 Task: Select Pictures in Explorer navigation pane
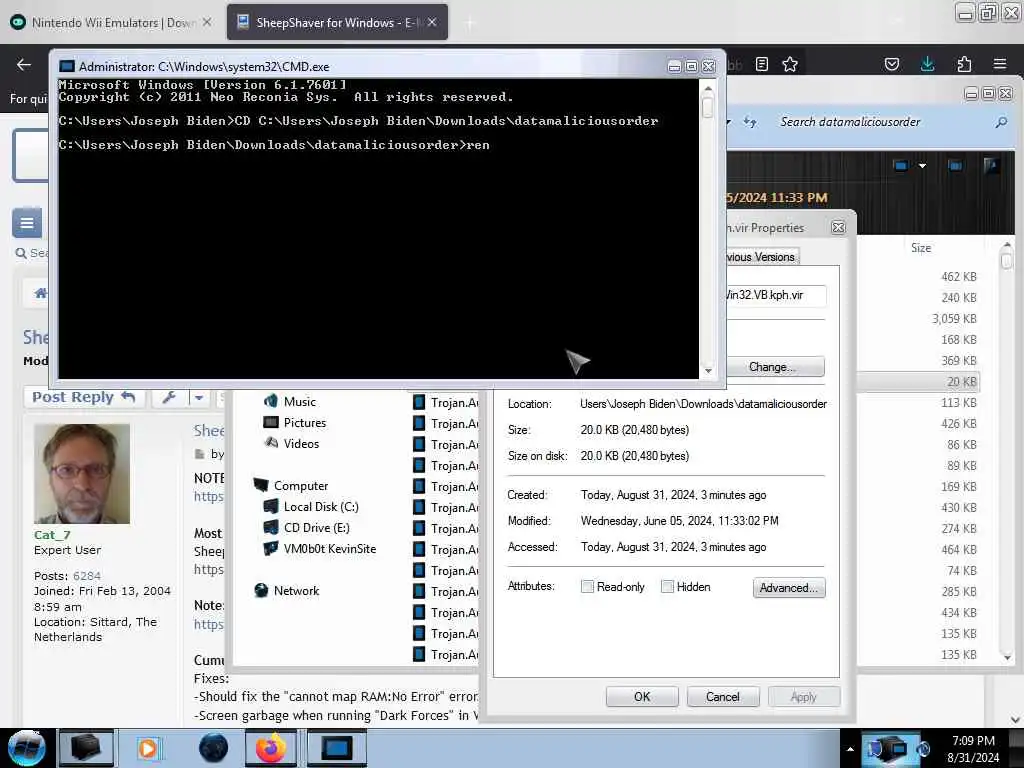[304, 423]
